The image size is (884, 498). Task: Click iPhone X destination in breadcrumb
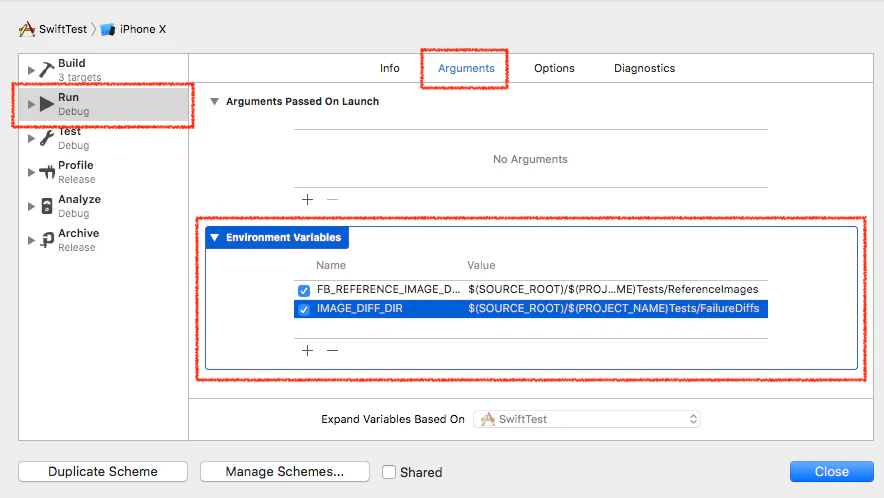coord(143,29)
